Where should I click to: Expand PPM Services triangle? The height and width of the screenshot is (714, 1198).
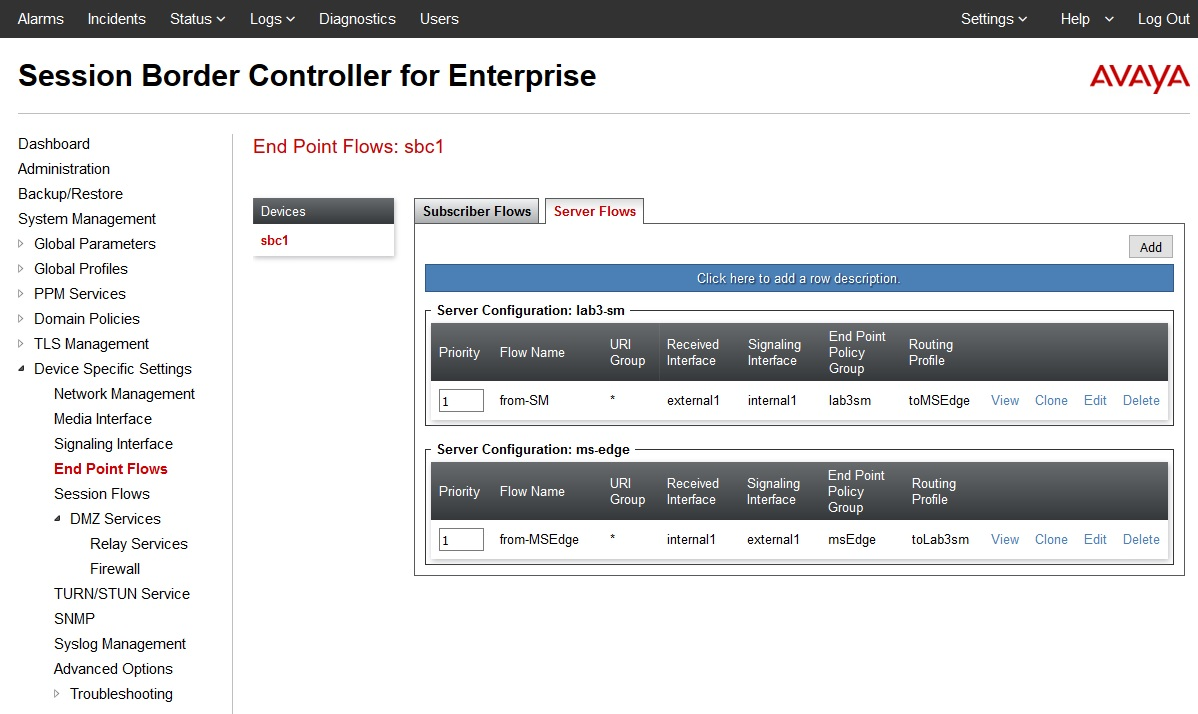pos(21,294)
